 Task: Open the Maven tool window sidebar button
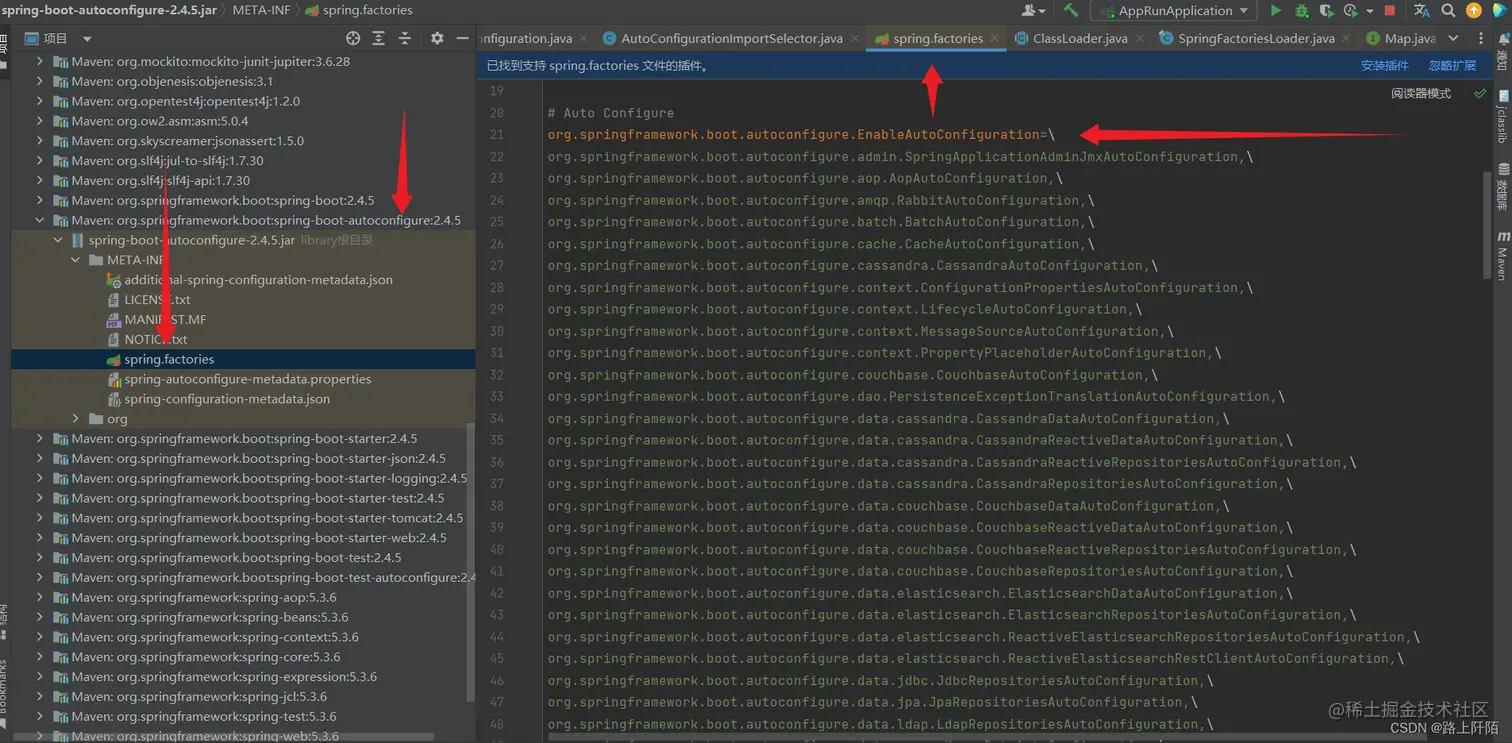click(x=1502, y=256)
